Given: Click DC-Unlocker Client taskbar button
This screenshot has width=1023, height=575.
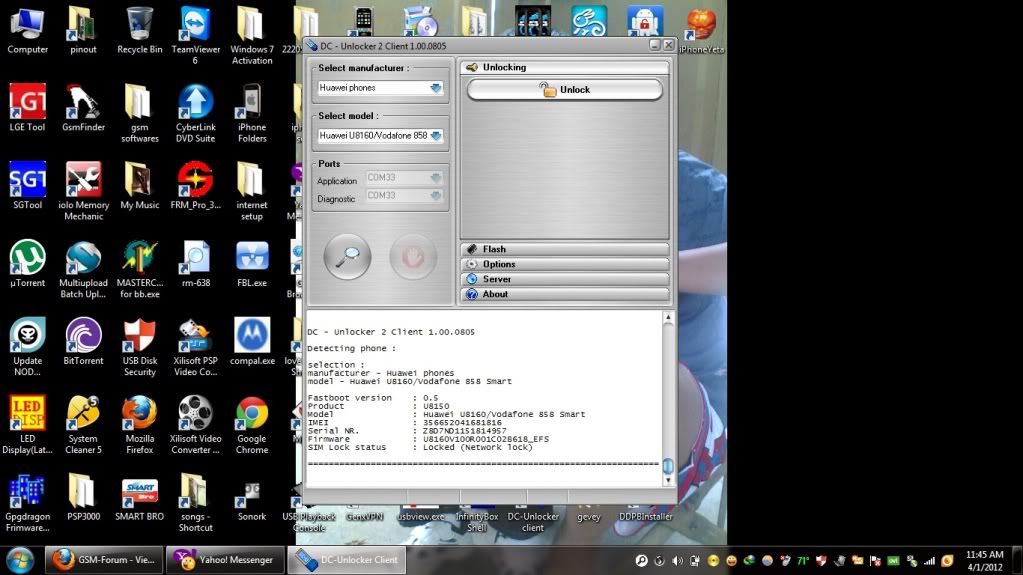Looking at the screenshot, I should (346, 560).
